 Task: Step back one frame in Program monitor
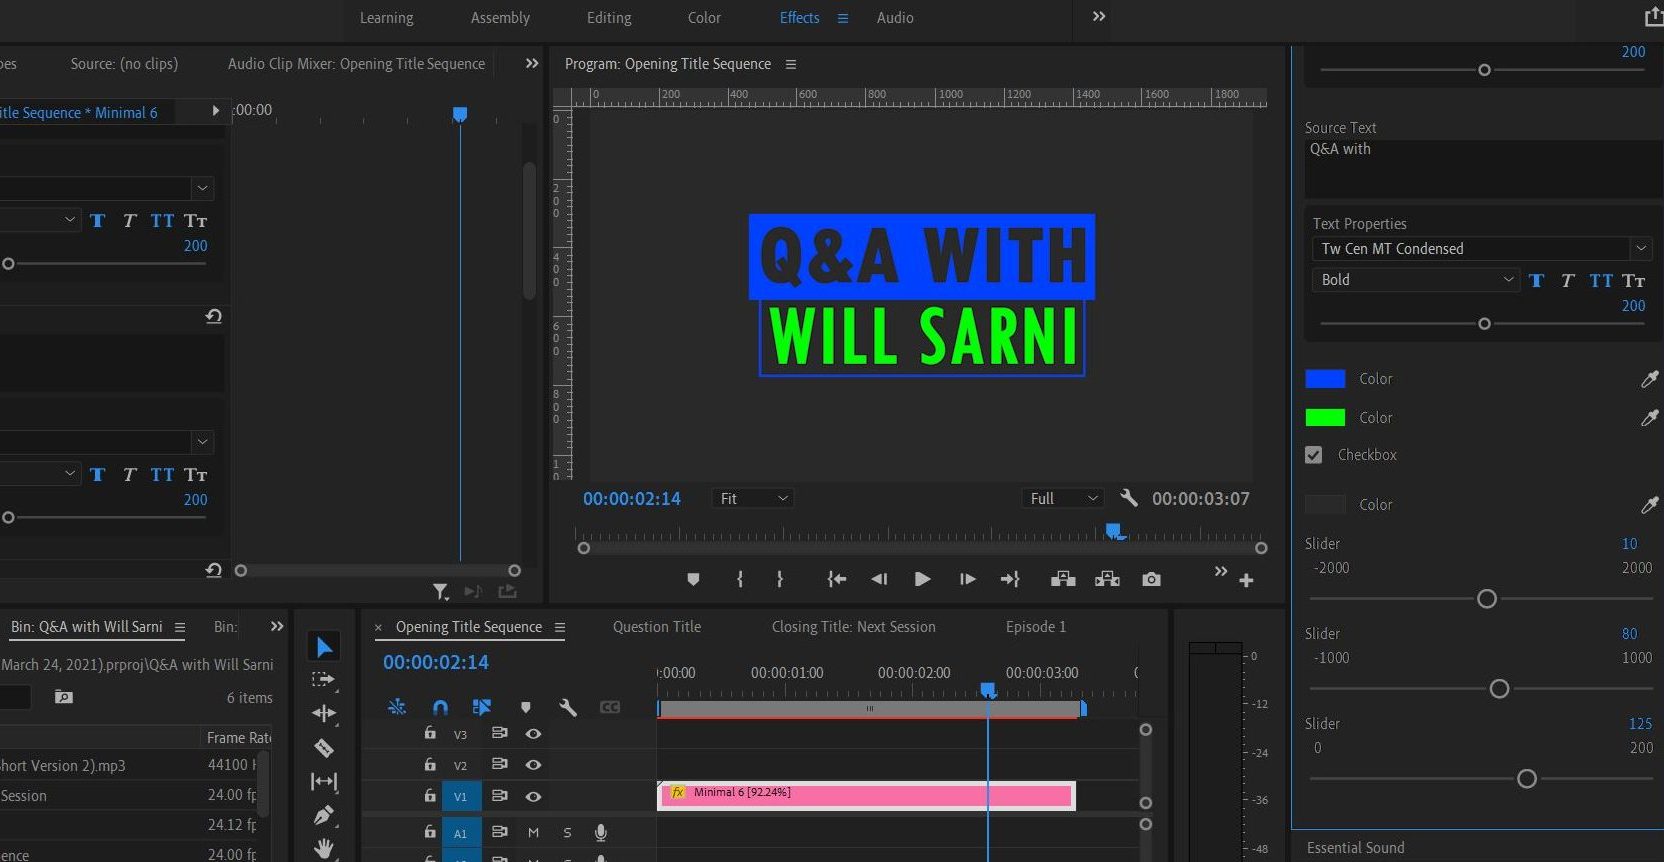pos(879,579)
